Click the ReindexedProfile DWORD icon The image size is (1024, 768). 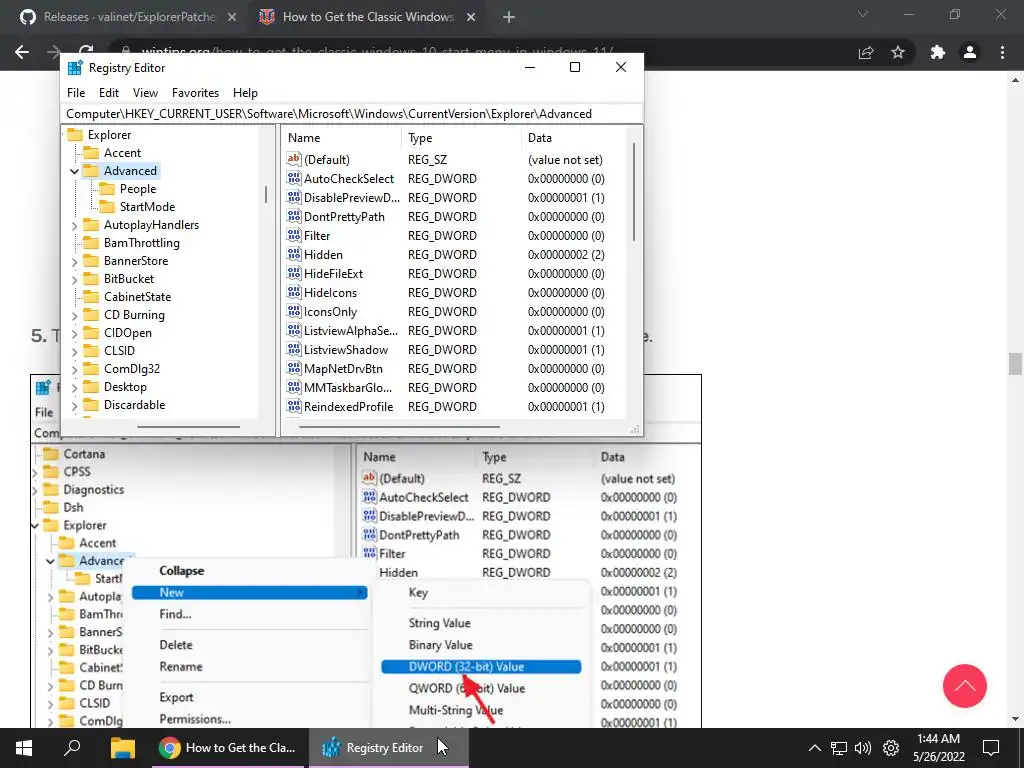pyautogui.click(x=294, y=406)
